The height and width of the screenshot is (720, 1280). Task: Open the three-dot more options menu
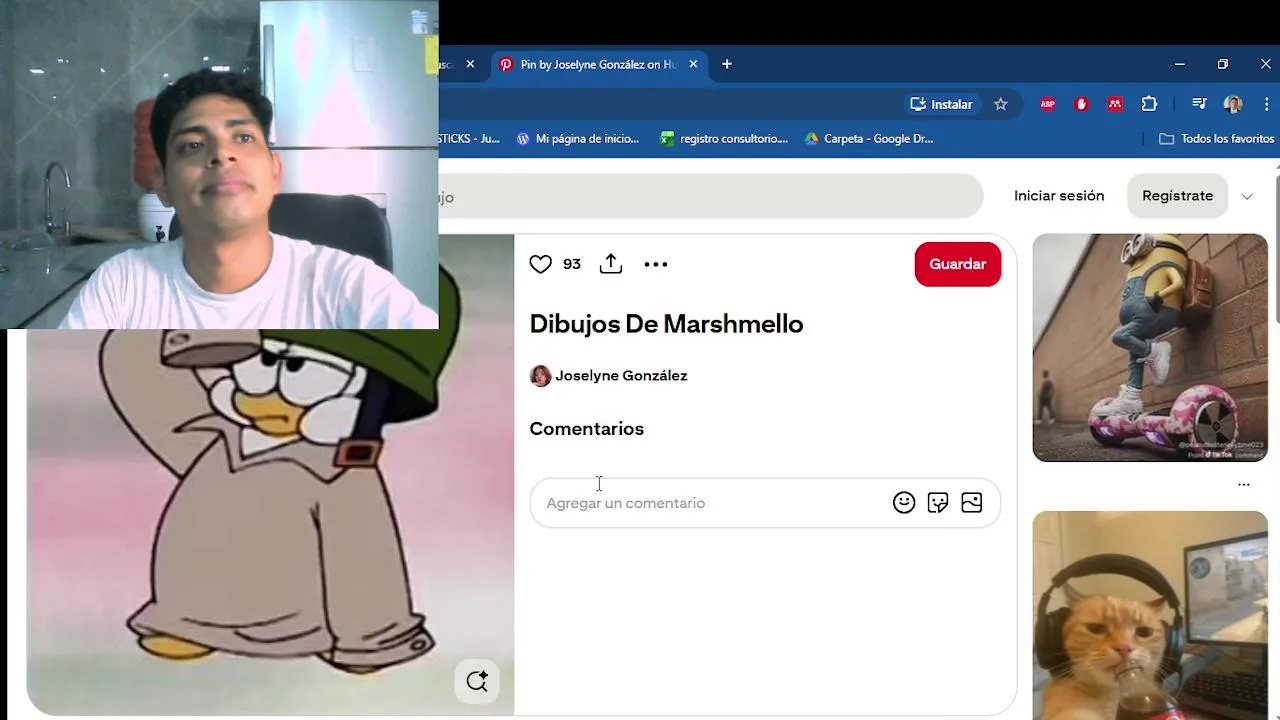pos(655,264)
